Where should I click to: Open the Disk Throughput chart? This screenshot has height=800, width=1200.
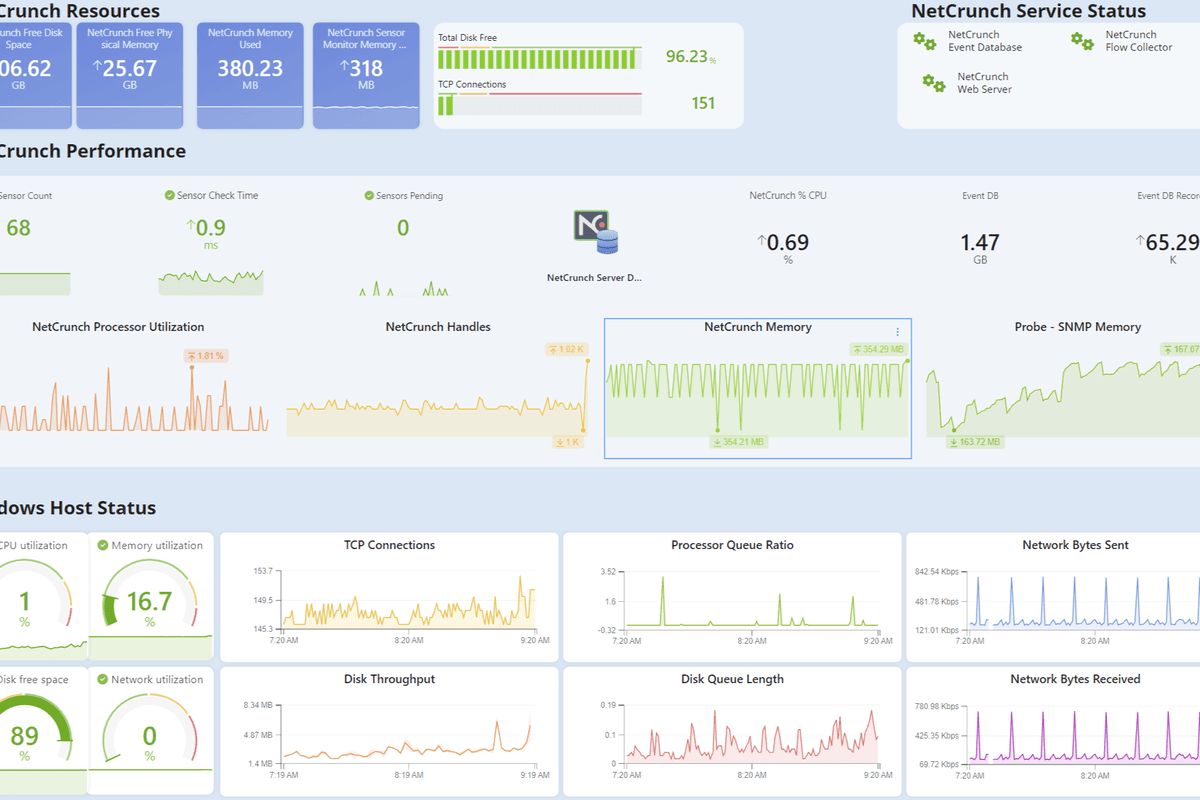click(389, 731)
